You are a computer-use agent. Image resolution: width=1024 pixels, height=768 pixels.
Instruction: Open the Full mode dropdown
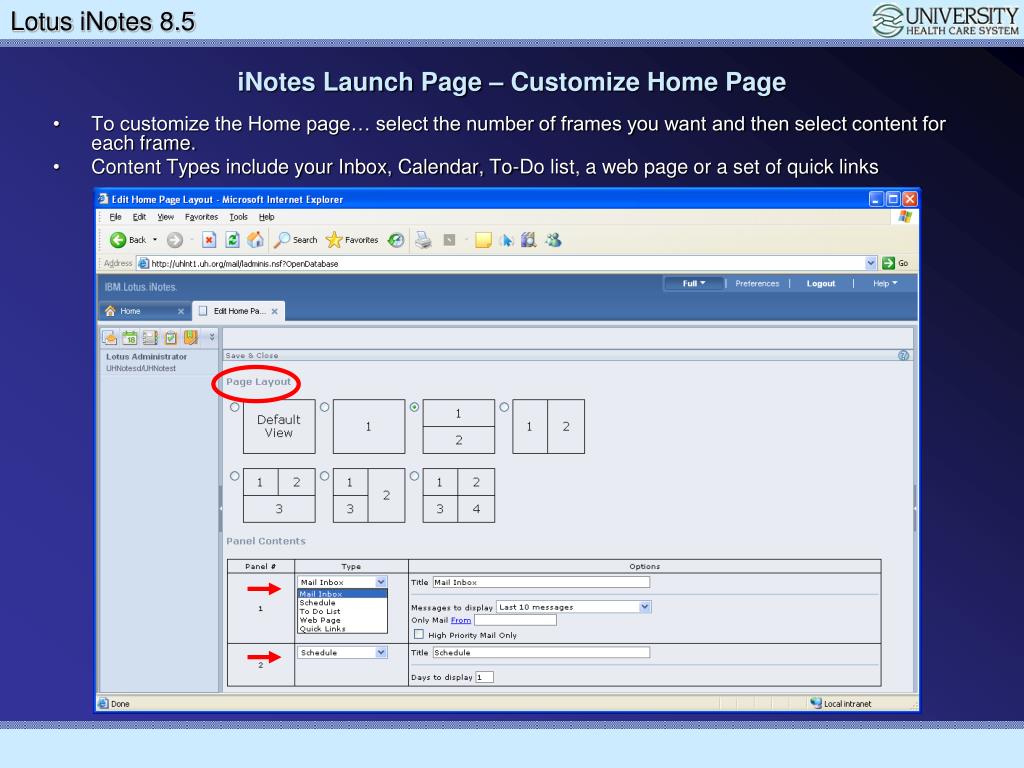point(694,283)
